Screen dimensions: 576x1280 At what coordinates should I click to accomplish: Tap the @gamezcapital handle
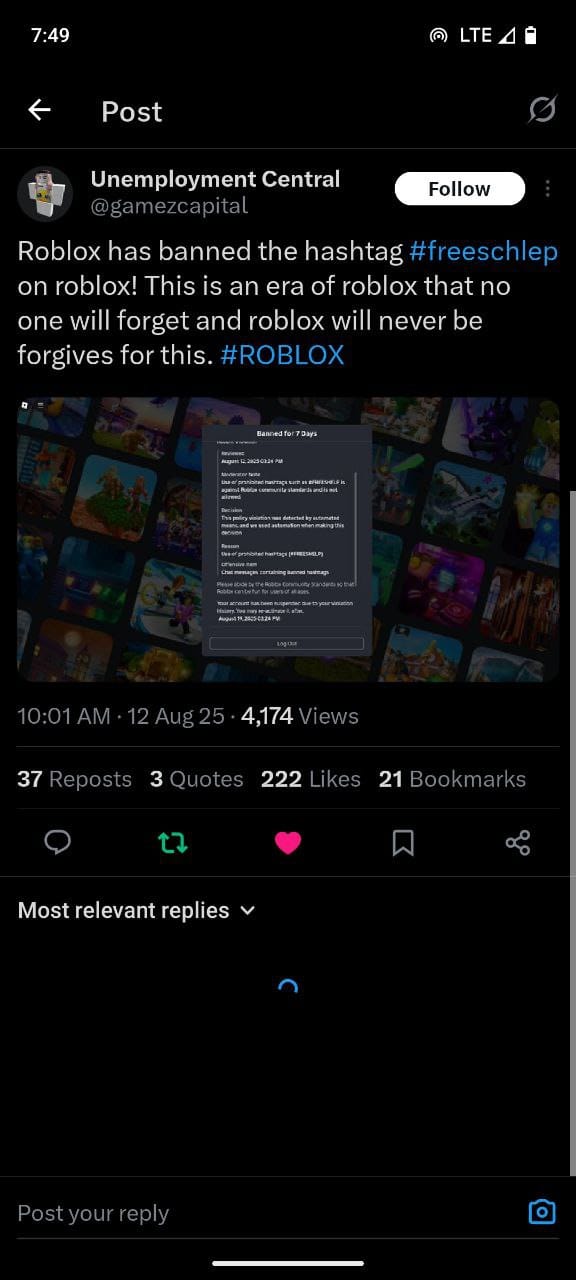tap(169, 206)
